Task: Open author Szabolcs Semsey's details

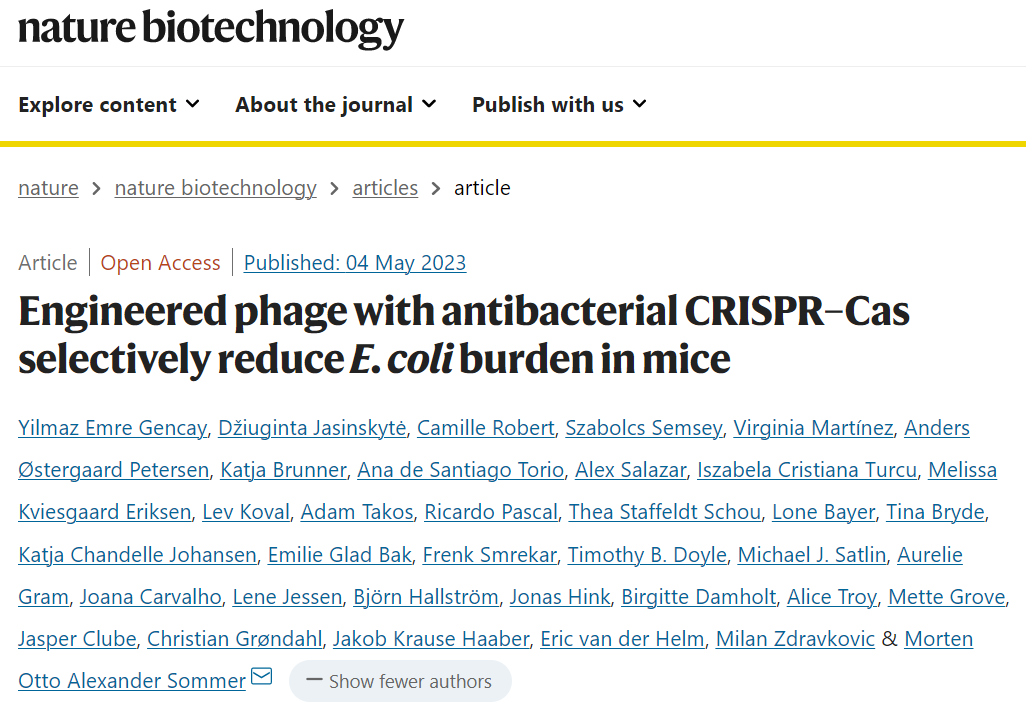Action: click(643, 428)
